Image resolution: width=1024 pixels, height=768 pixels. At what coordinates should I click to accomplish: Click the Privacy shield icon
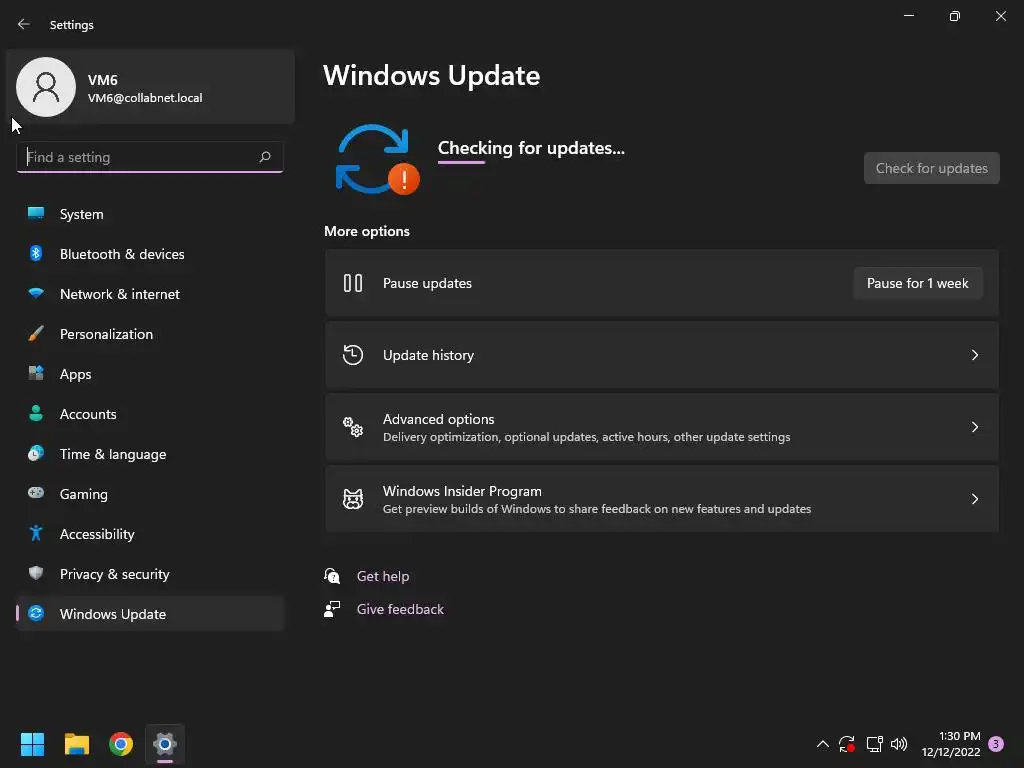pyautogui.click(x=36, y=573)
